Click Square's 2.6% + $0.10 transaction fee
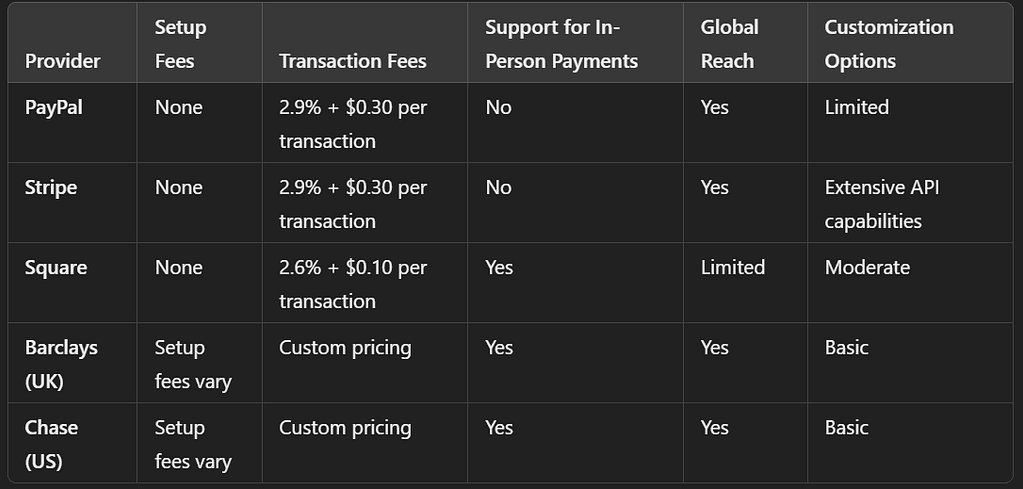Screen dimensions: 1023x489 (352, 284)
